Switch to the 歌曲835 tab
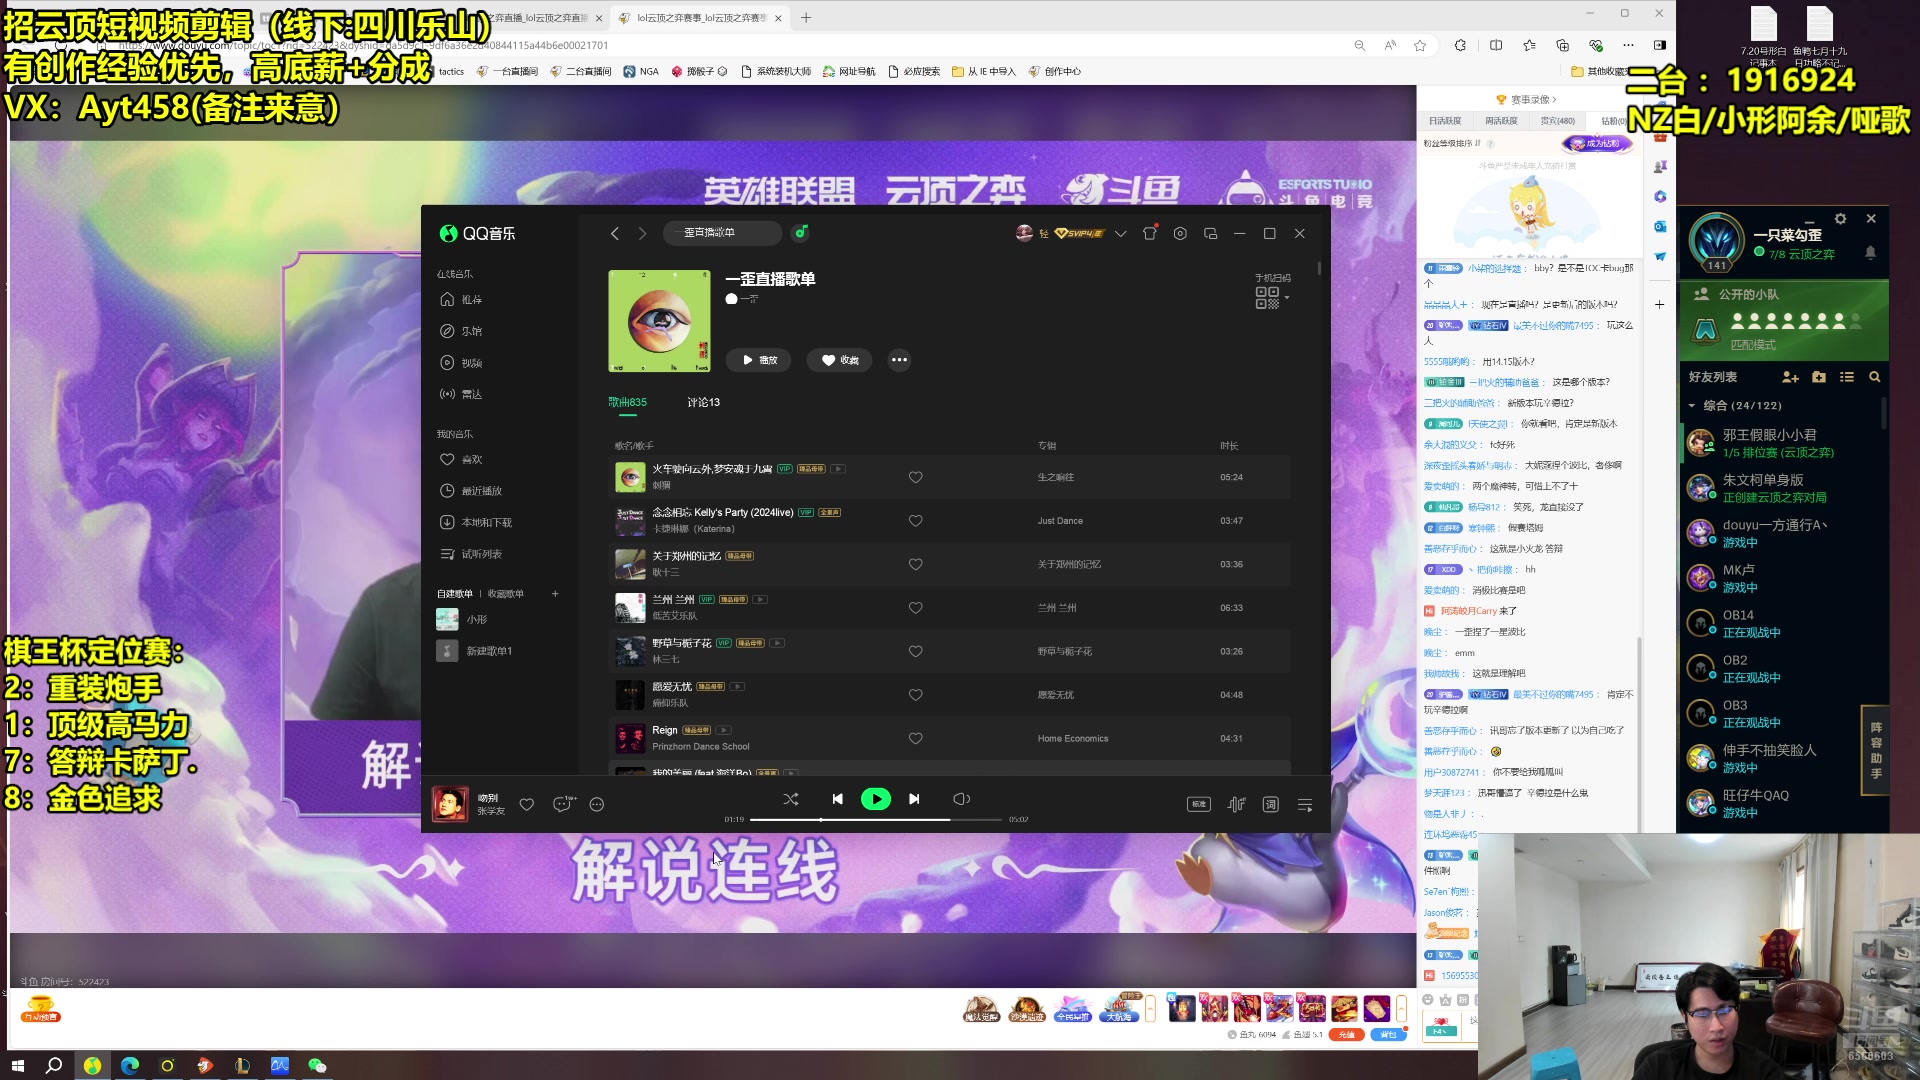1920x1080 pixels. click(627, 403)
